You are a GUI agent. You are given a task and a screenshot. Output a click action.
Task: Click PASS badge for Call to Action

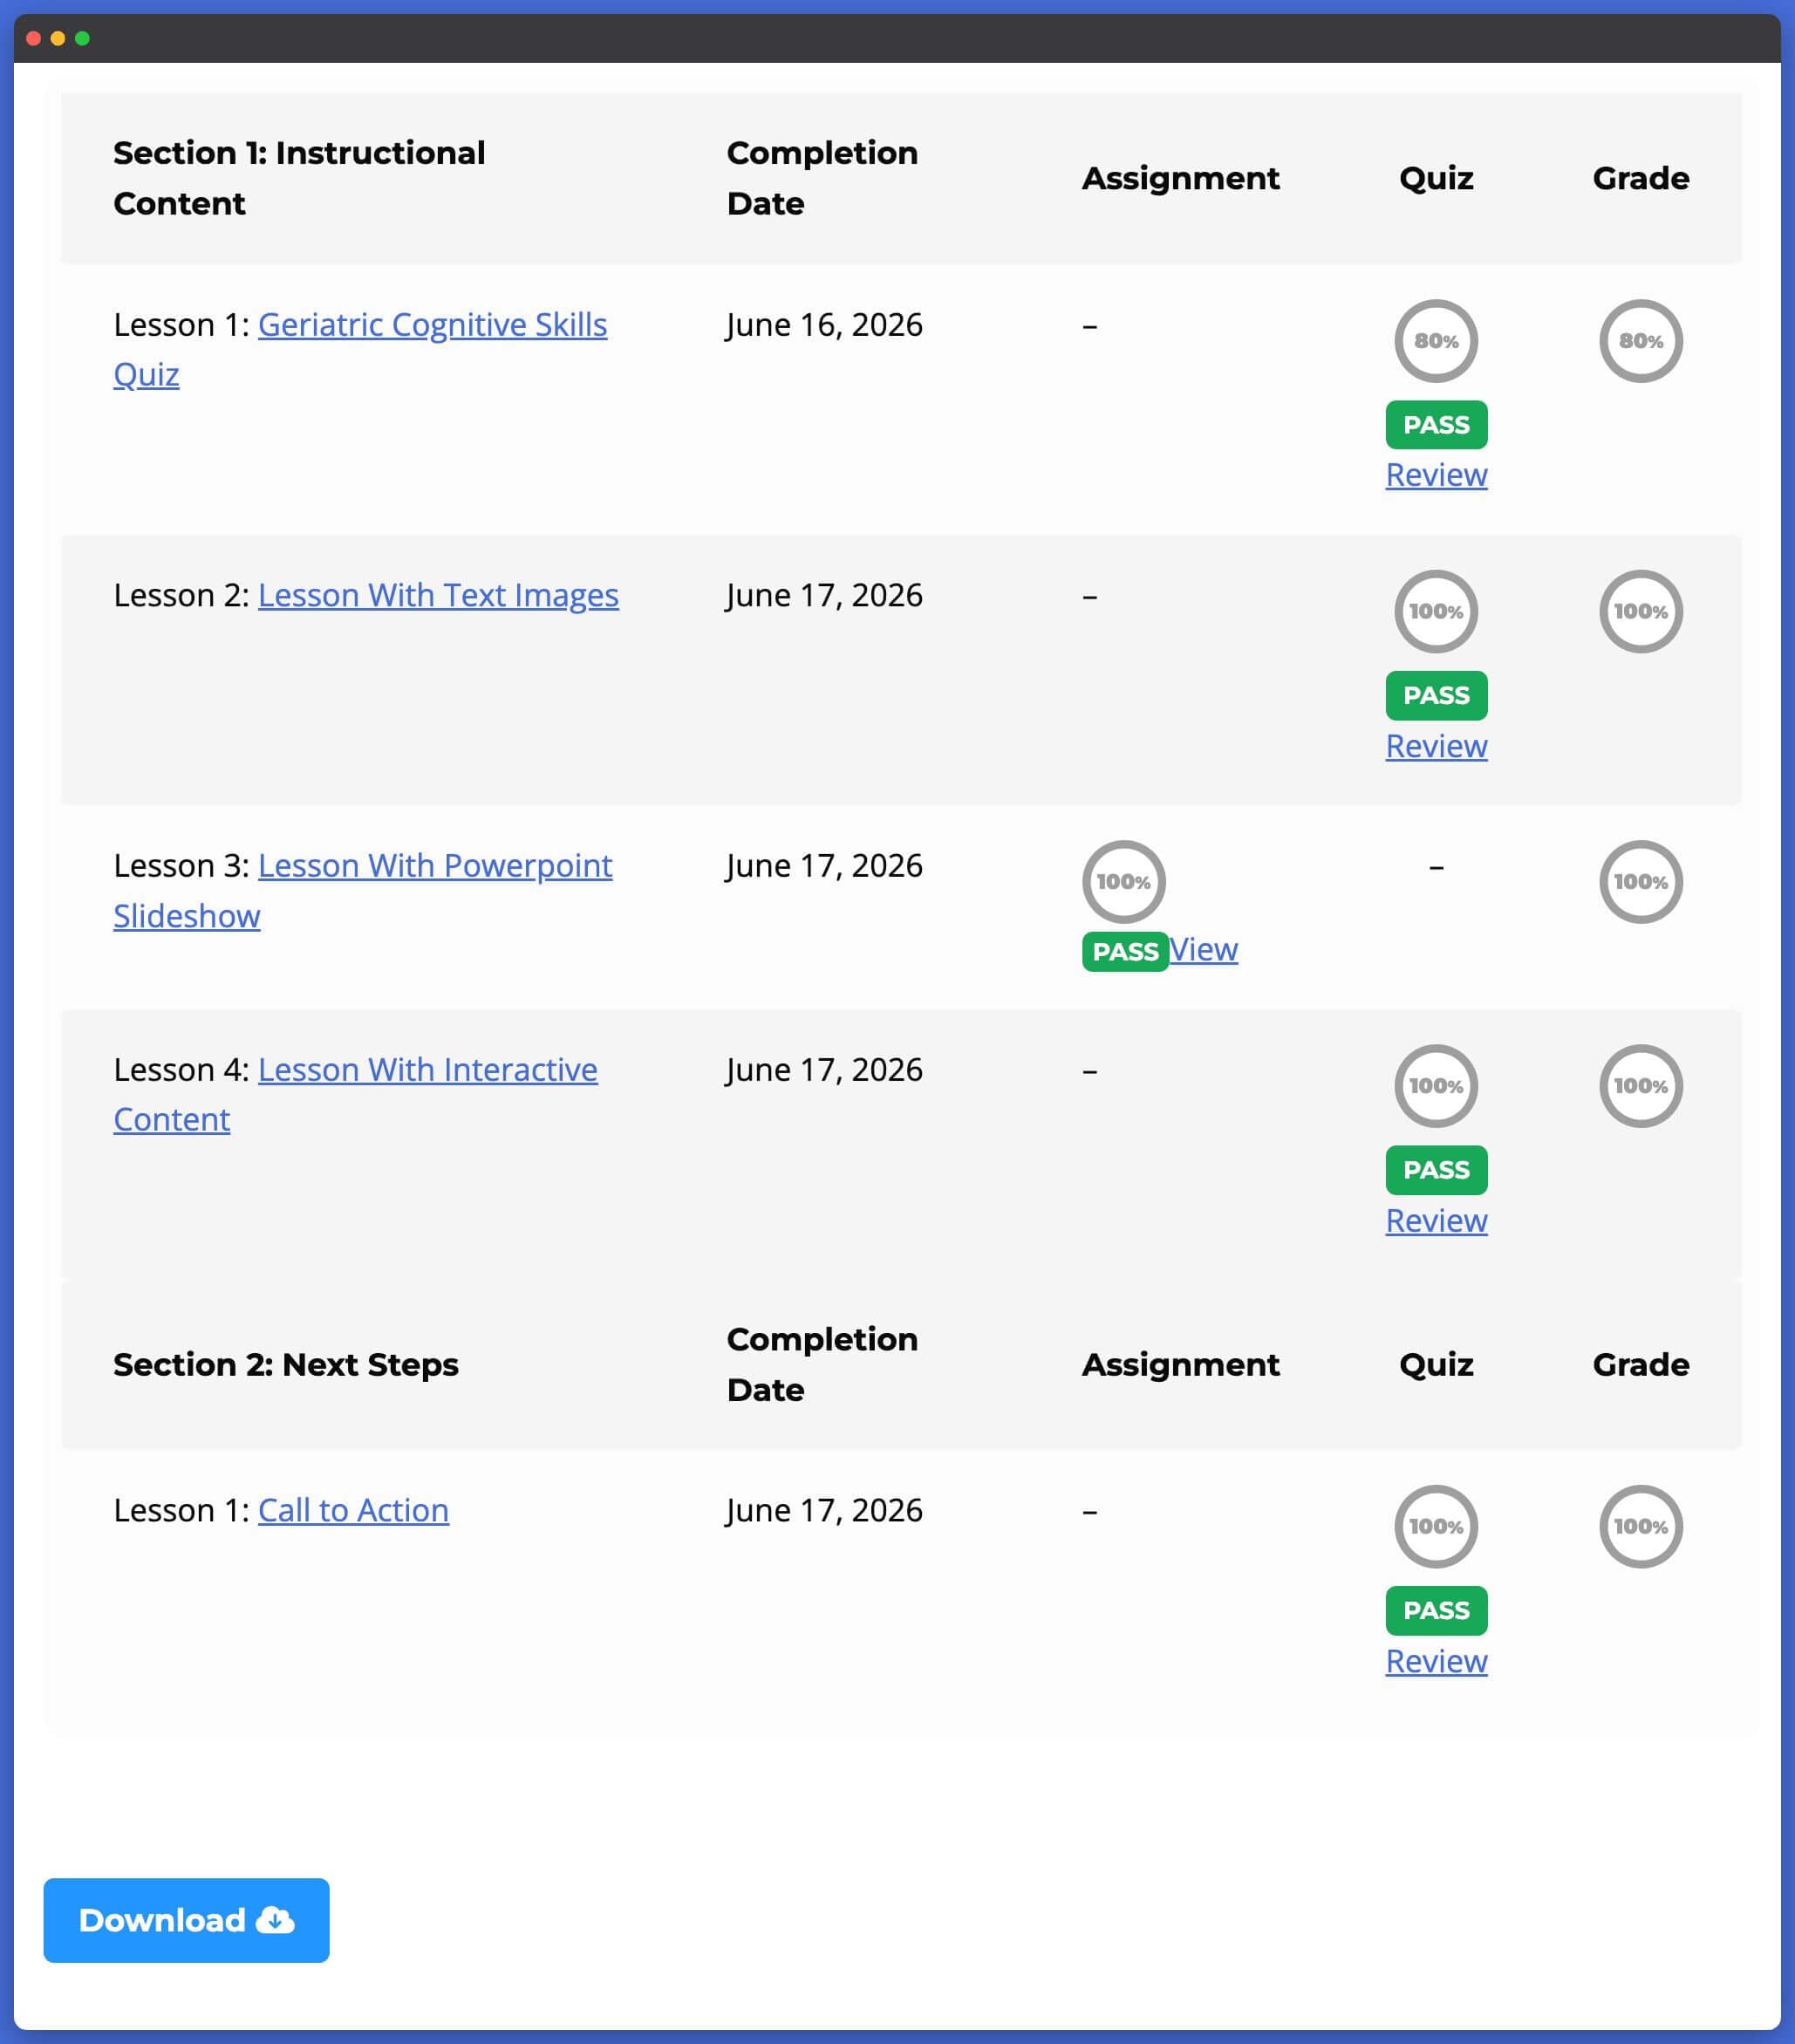coord(1436,1611)
